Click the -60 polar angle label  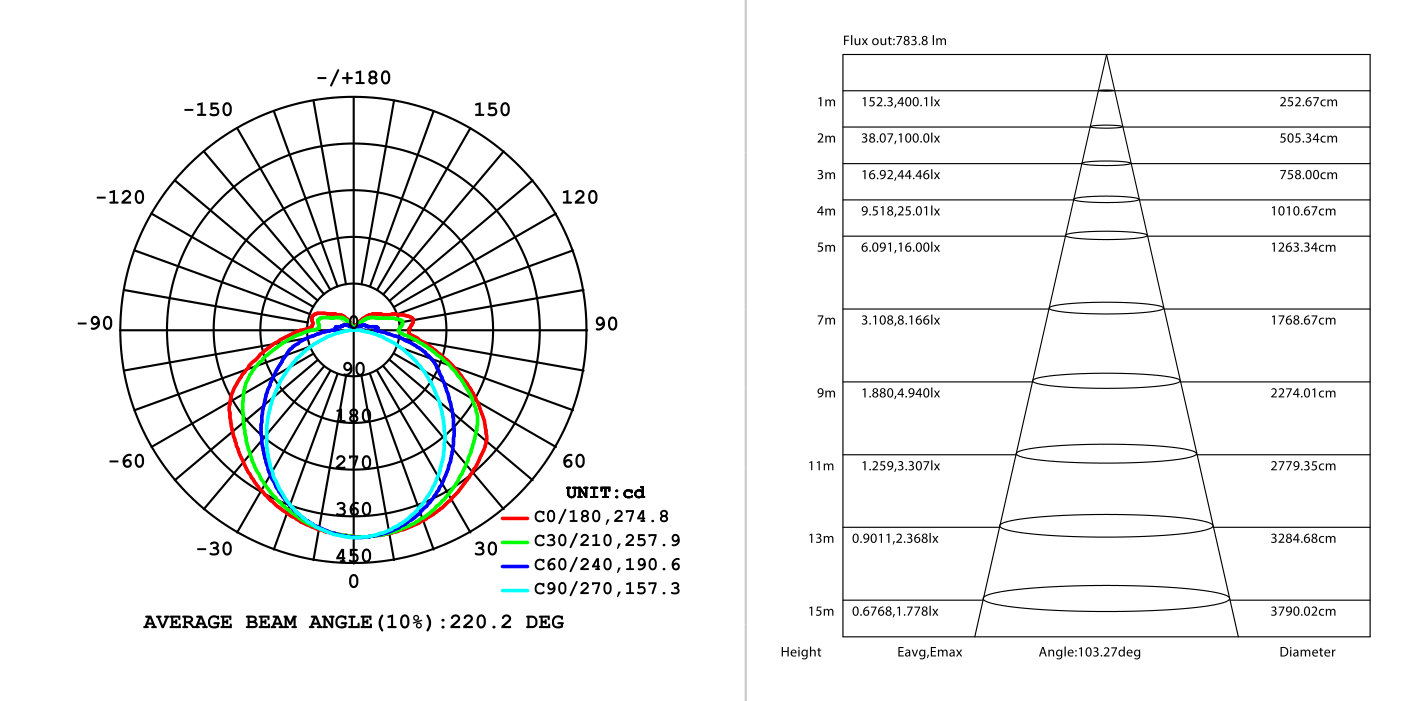click(x=126, y=461)
